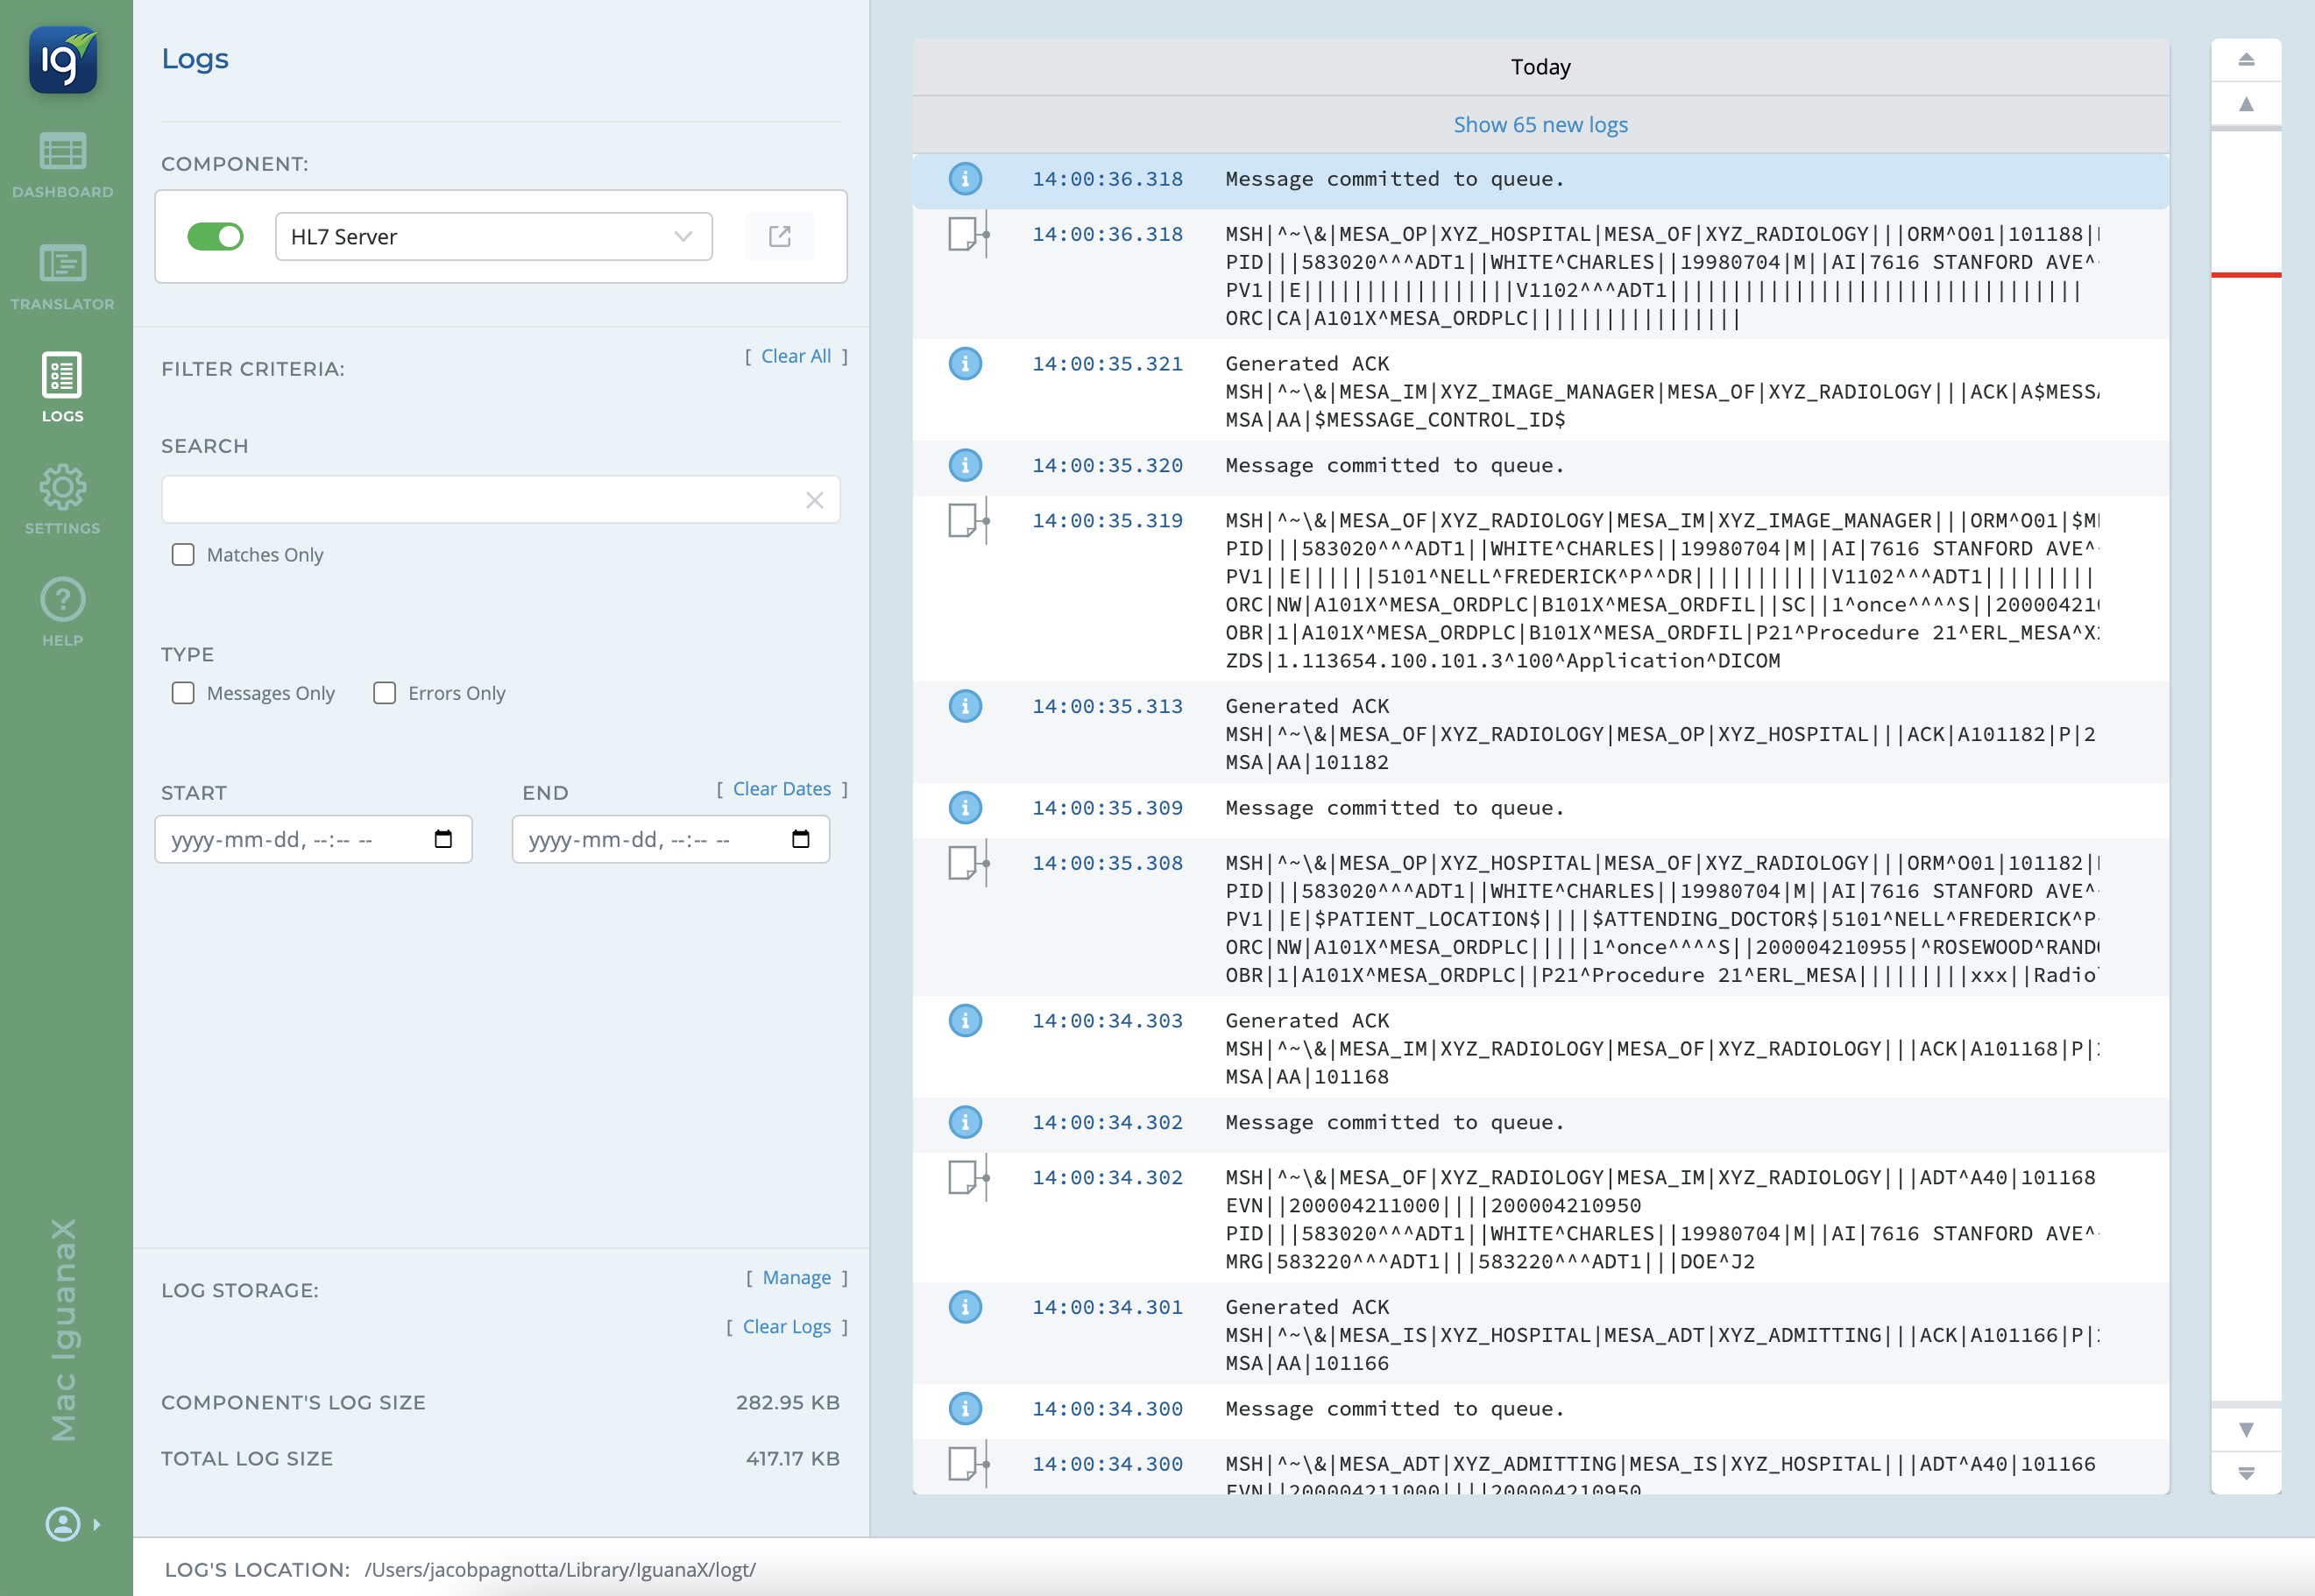
Task: Click the info icon at 14:00:35.309
Action: coord(965,808)
